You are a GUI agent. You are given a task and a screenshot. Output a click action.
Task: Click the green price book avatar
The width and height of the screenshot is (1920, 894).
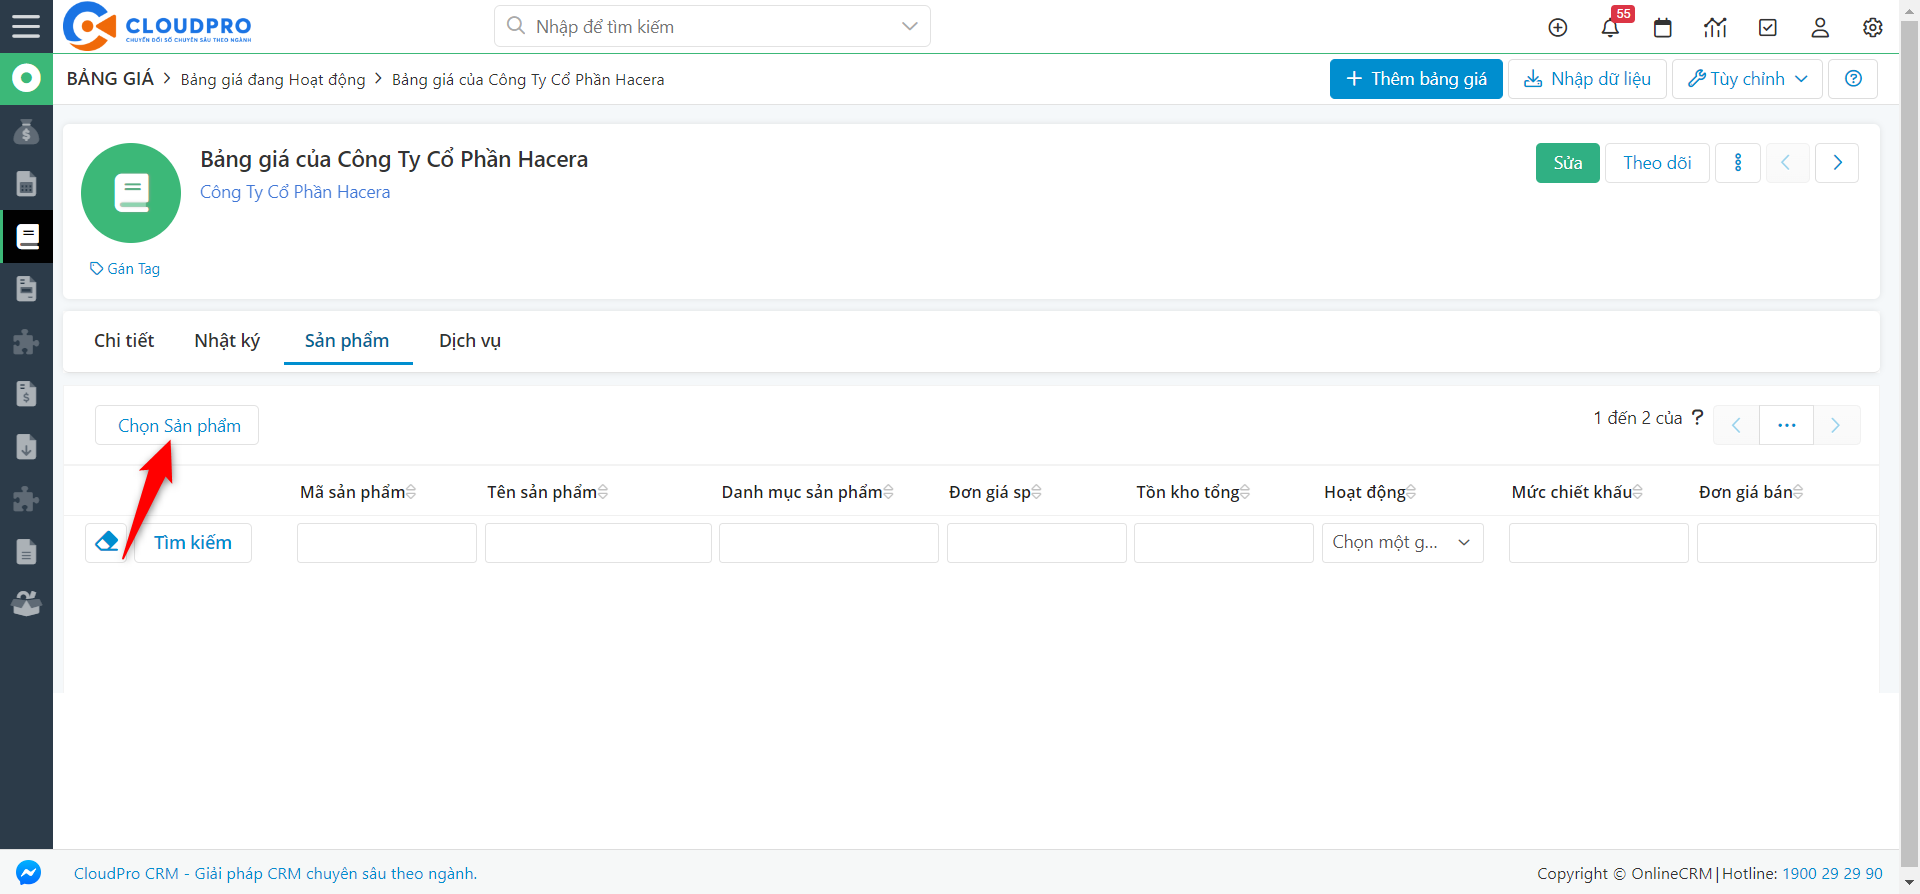[131, 193]
